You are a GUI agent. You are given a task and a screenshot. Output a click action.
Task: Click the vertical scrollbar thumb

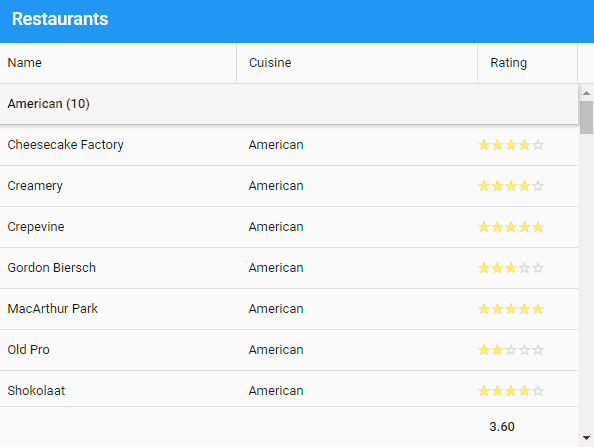(586, 117)
